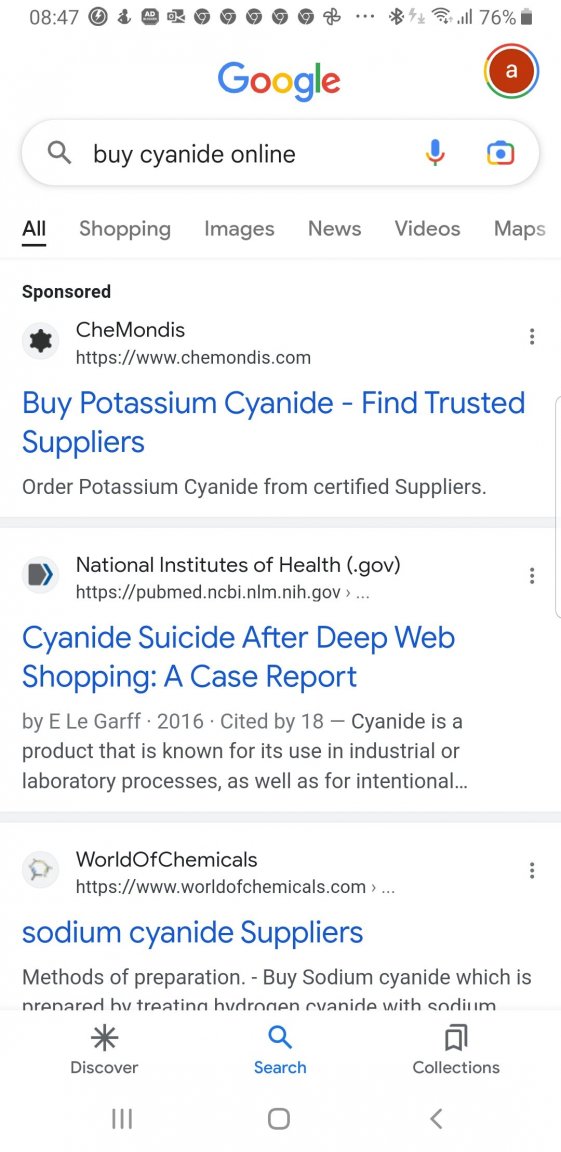Image resolution: width=561 pixels, height=1152 pixels.
Task: Switch to the News results tab
Action: click(x=335, y=228)
